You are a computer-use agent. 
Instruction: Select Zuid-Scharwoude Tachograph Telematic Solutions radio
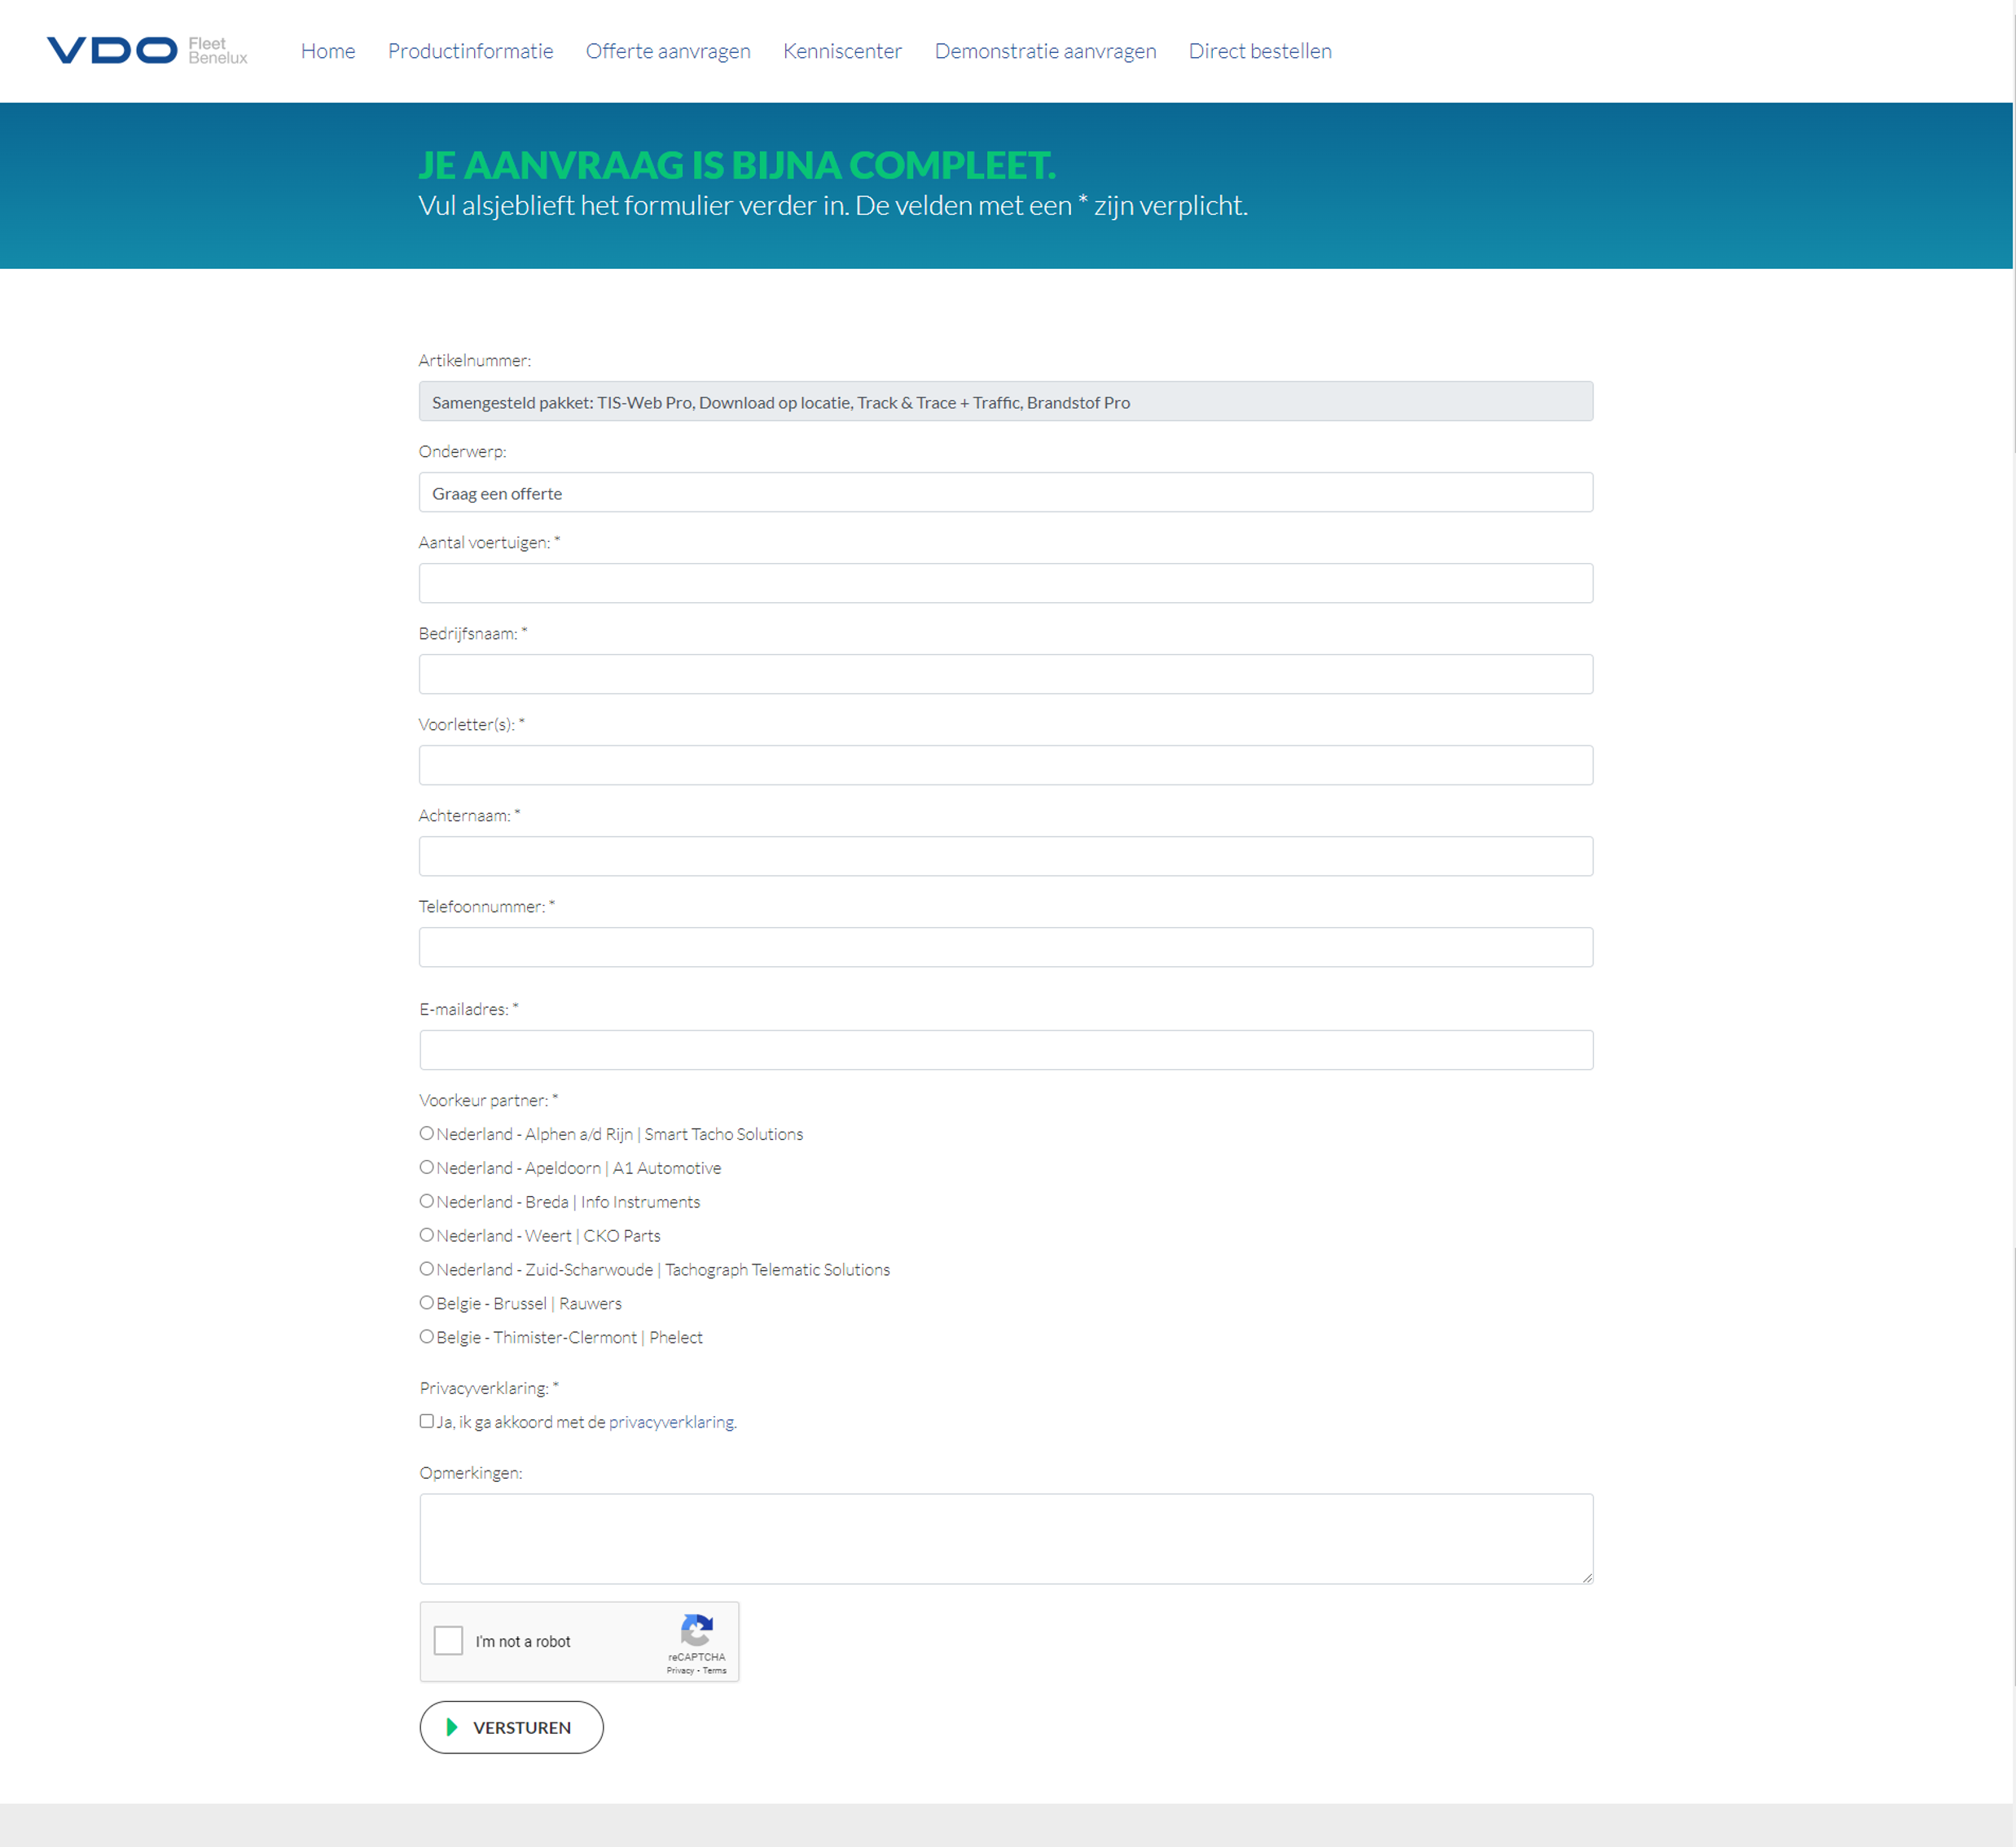pos(427,1269)
